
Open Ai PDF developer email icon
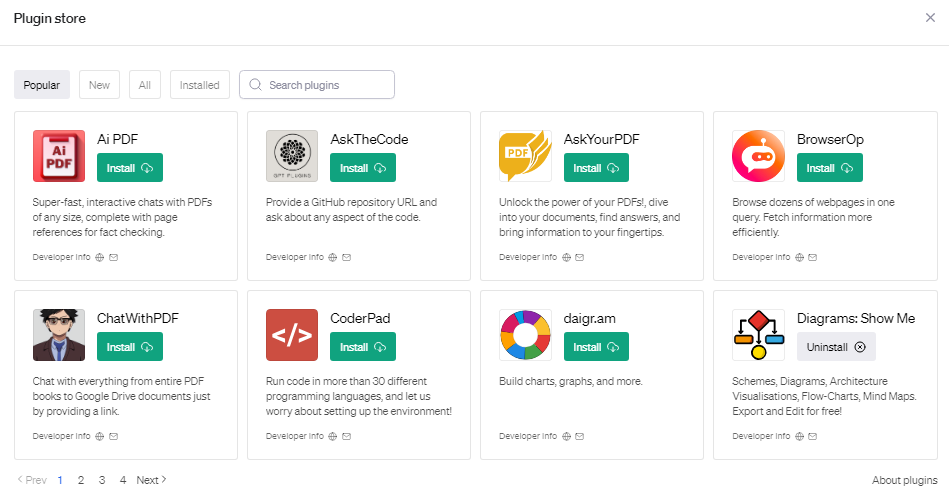pos(113,257)
